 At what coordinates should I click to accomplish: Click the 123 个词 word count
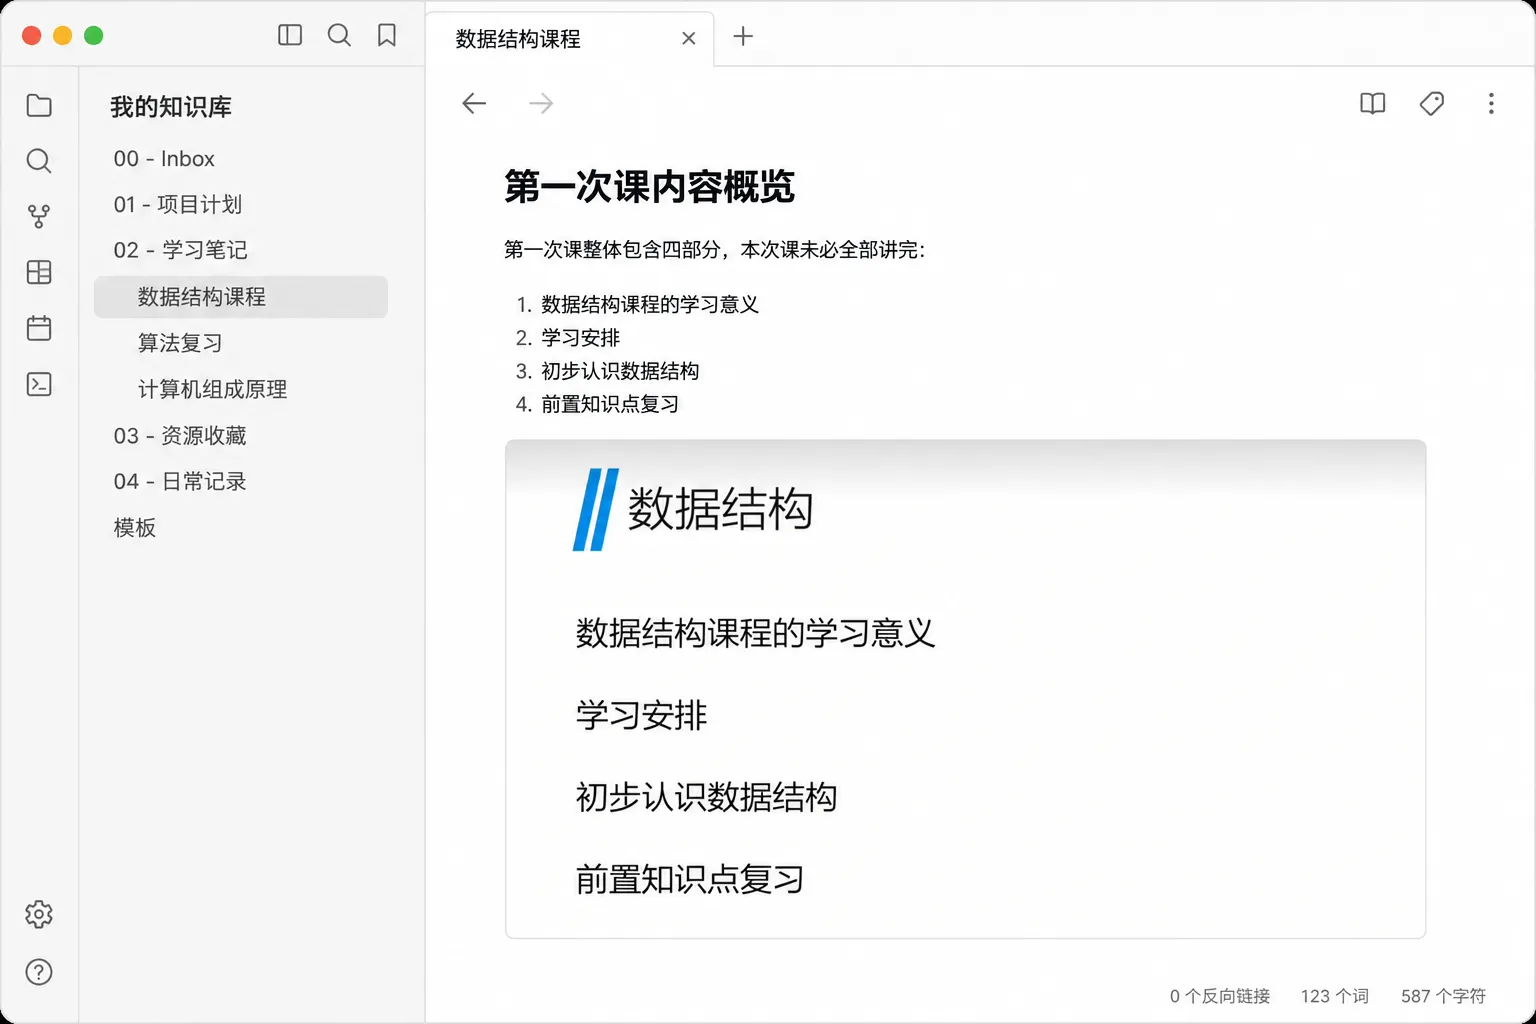tap(1335, 996)
